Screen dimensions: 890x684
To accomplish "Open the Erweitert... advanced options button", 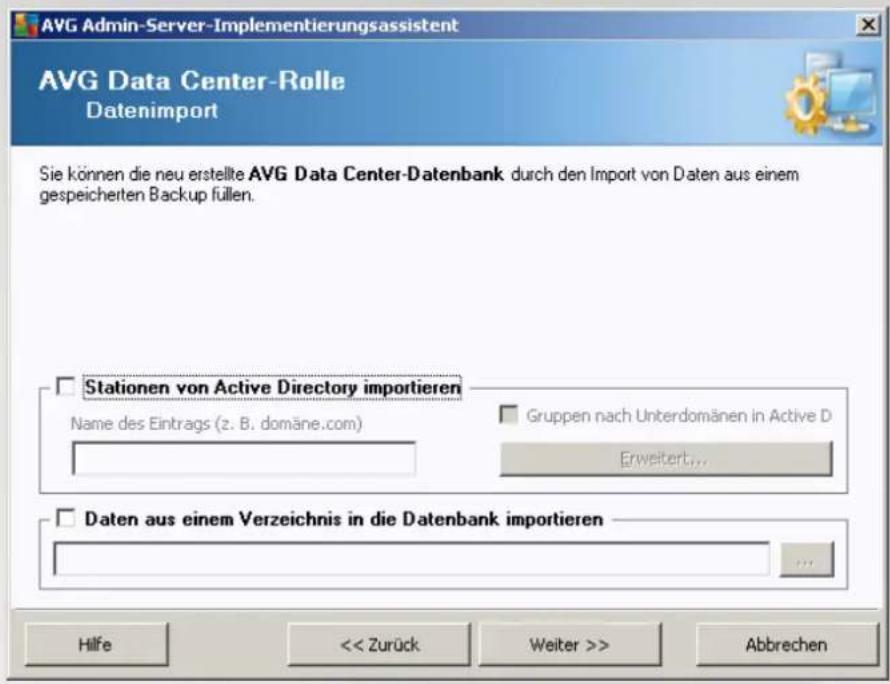I will click(666, 459).
